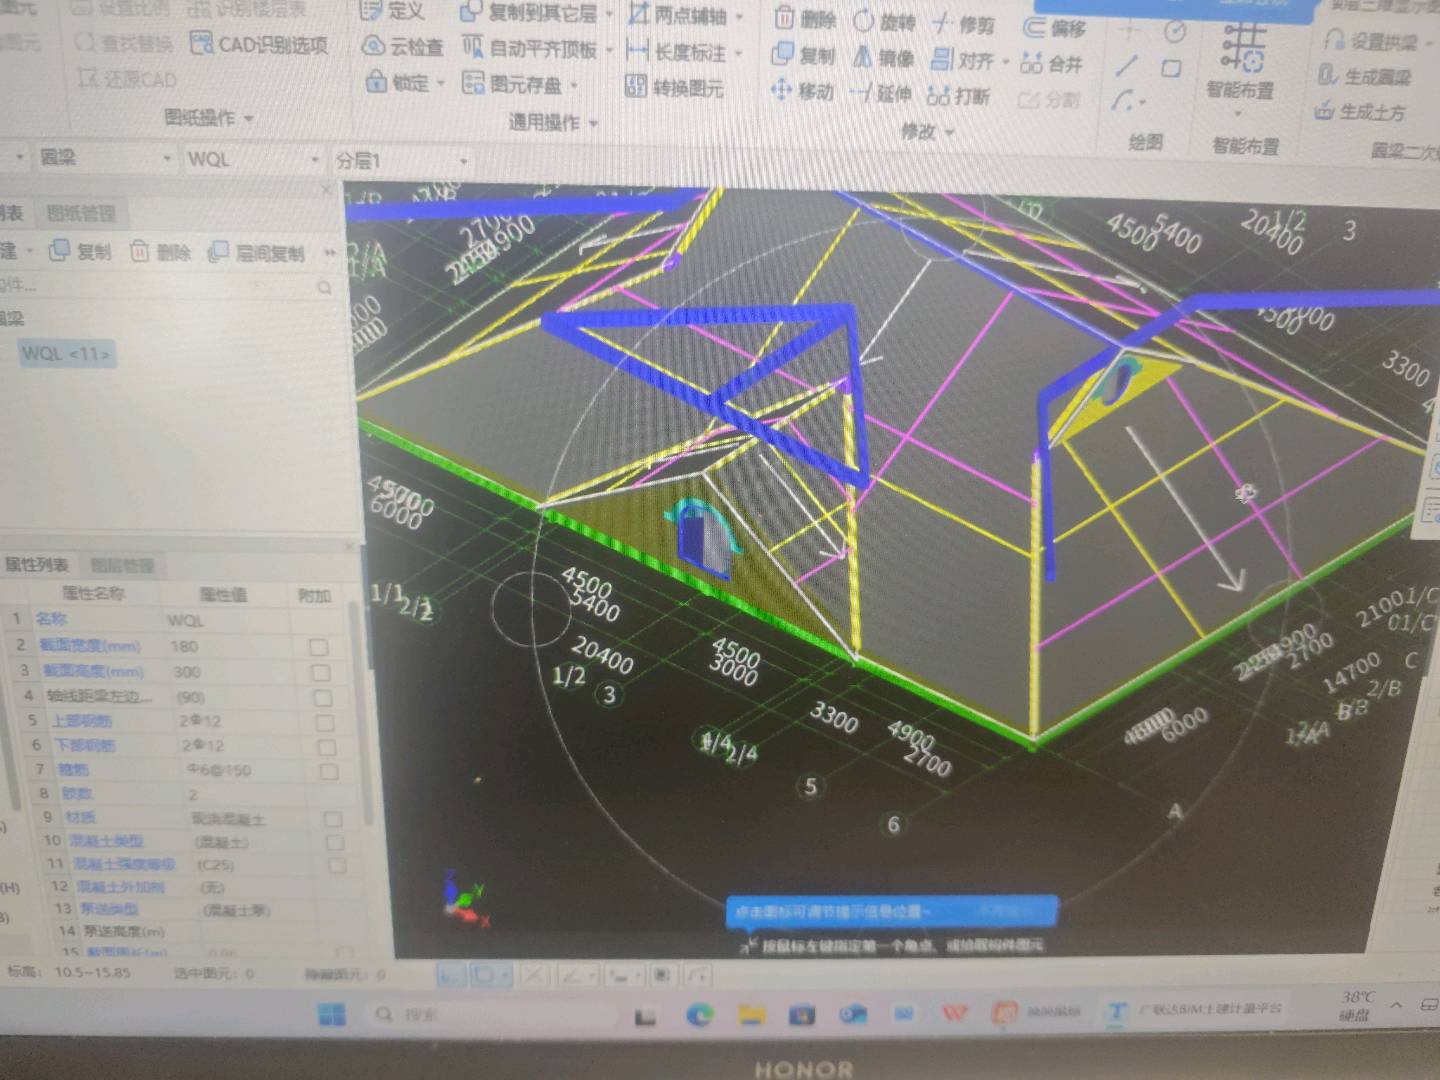Click 复制到其它层 copy-to-other-layers icon
This screenshot has height=1080, width=1440.
(x=470, y=13)
